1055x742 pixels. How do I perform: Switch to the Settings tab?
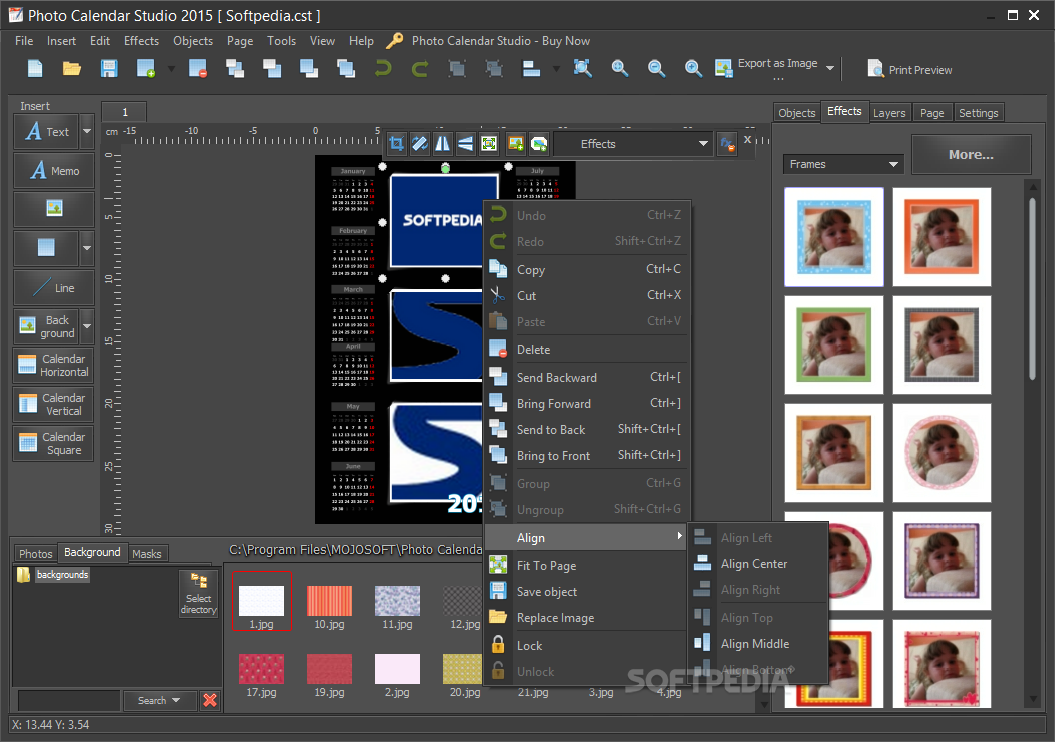[978, 113]
